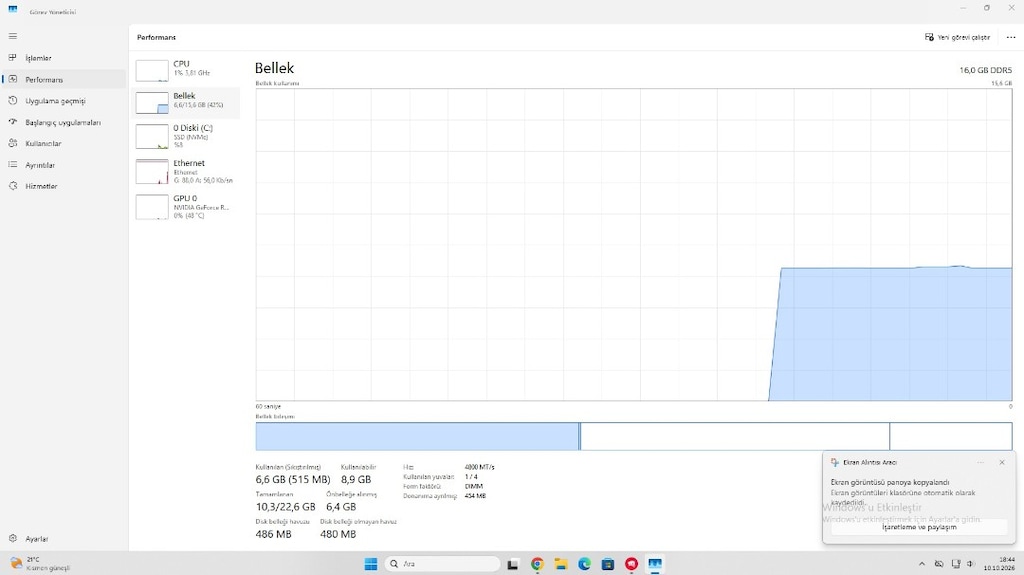Select the Performans page in sidebar
Viewport: 1024px width, 575px height.
(63, 80)
